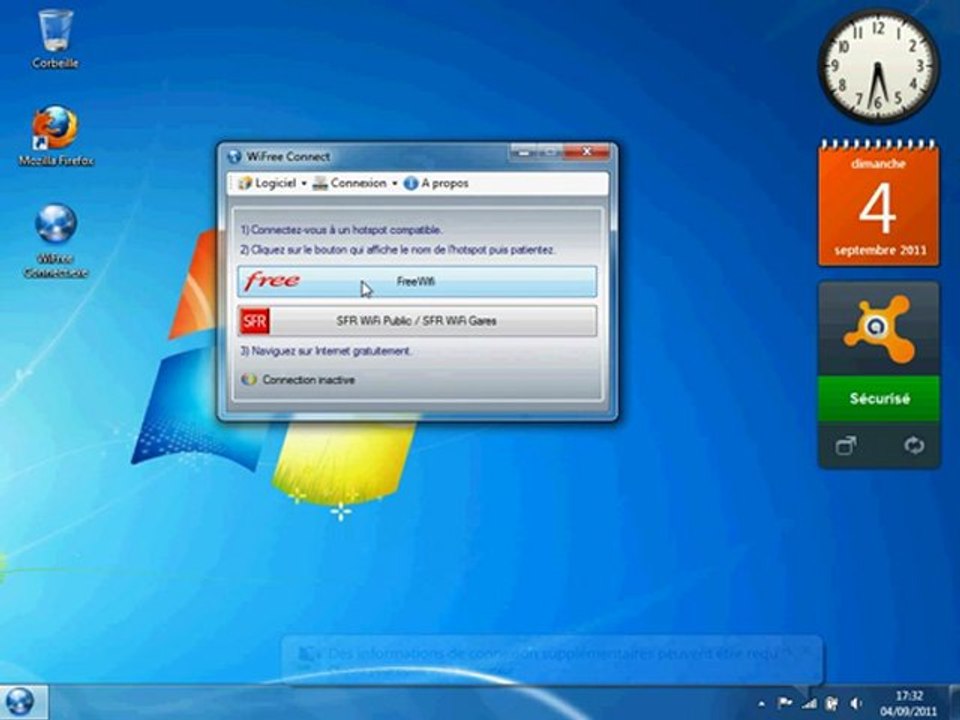Open the Windows Start orb
Screen dimensions: 960x720
(x=20, y=702)
